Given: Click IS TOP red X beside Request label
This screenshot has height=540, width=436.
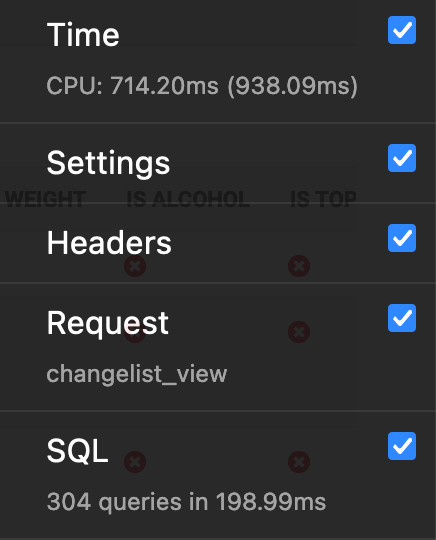Looking at the screenshot, I should tap(299, 332).
